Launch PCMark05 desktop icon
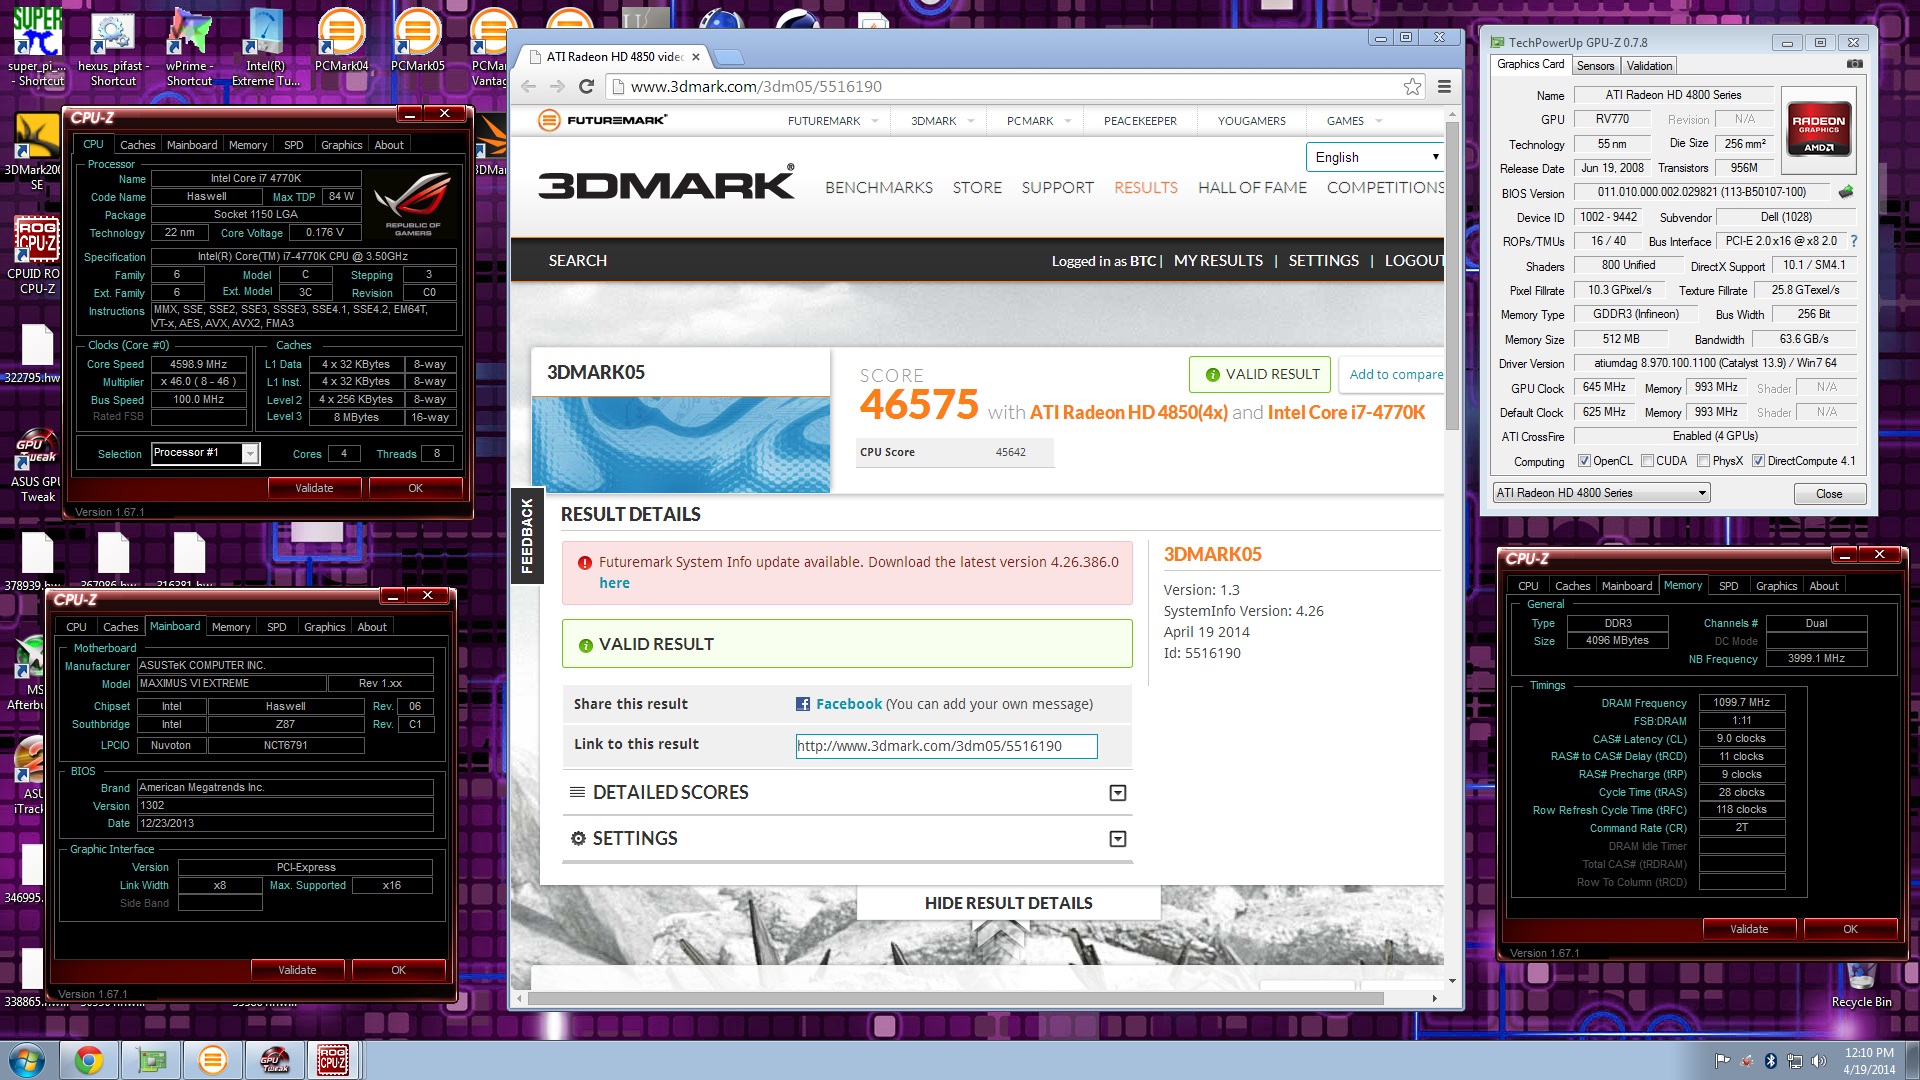This screenshot has height=1080, width=1920. pos(417,40)
